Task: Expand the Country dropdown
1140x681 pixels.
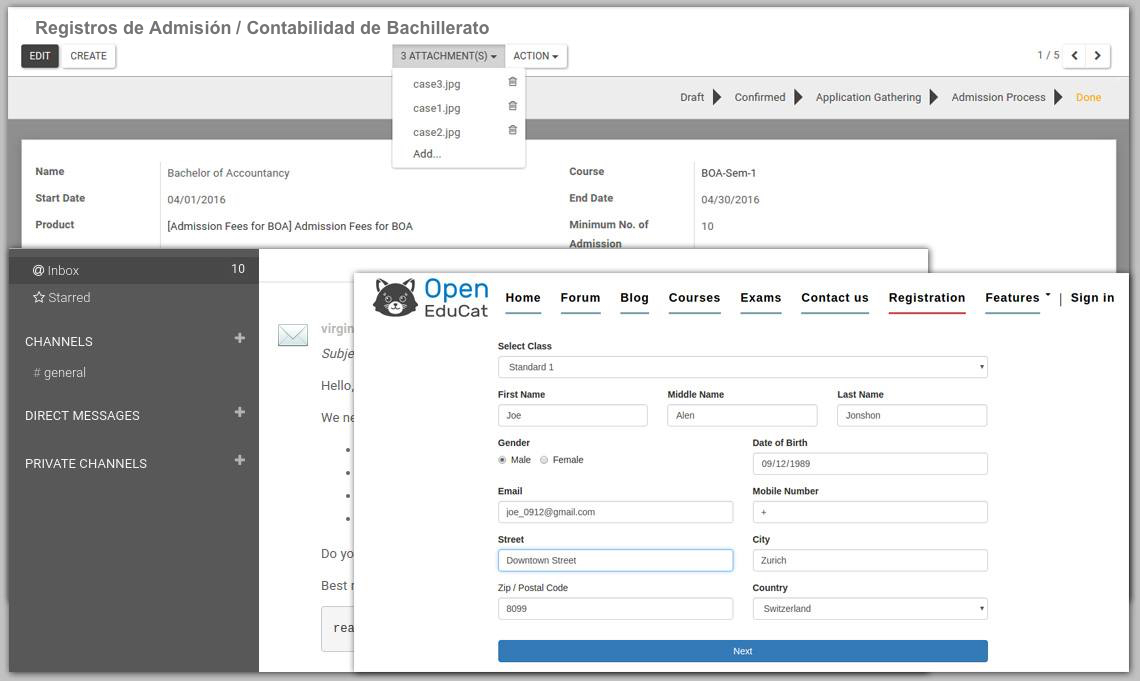Action: coord(869,608)
